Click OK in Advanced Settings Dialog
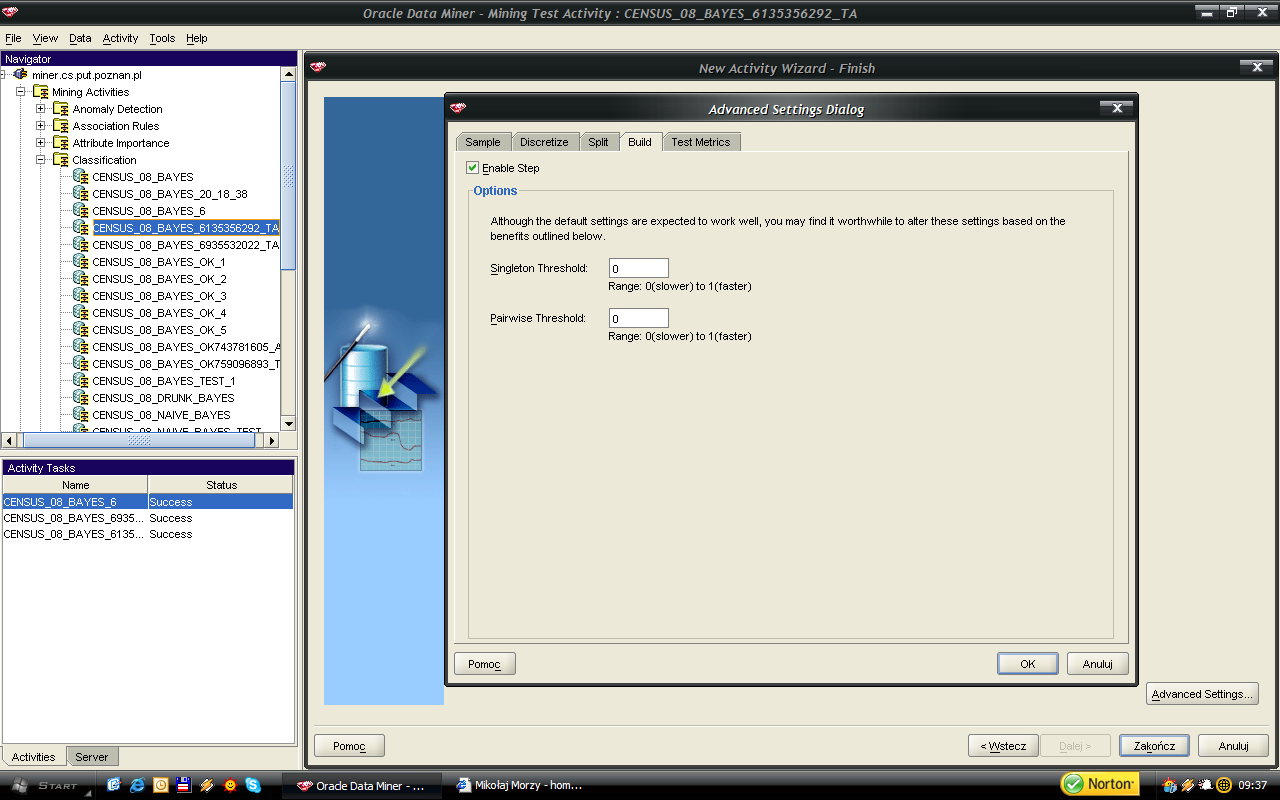The height and width of the screenshot is (800, 1280). click(1028, 663)
